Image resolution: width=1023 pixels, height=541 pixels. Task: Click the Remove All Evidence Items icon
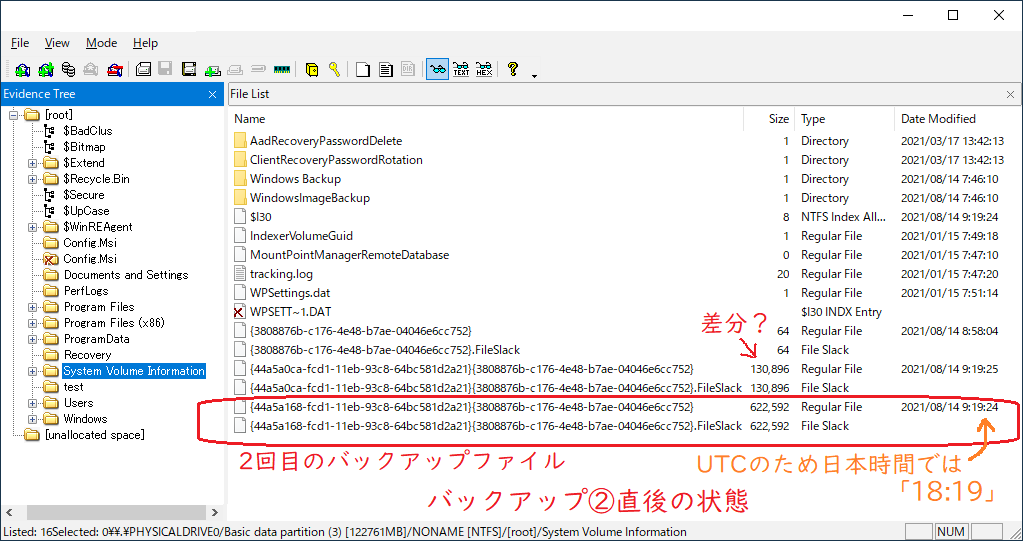pos(115,69)
